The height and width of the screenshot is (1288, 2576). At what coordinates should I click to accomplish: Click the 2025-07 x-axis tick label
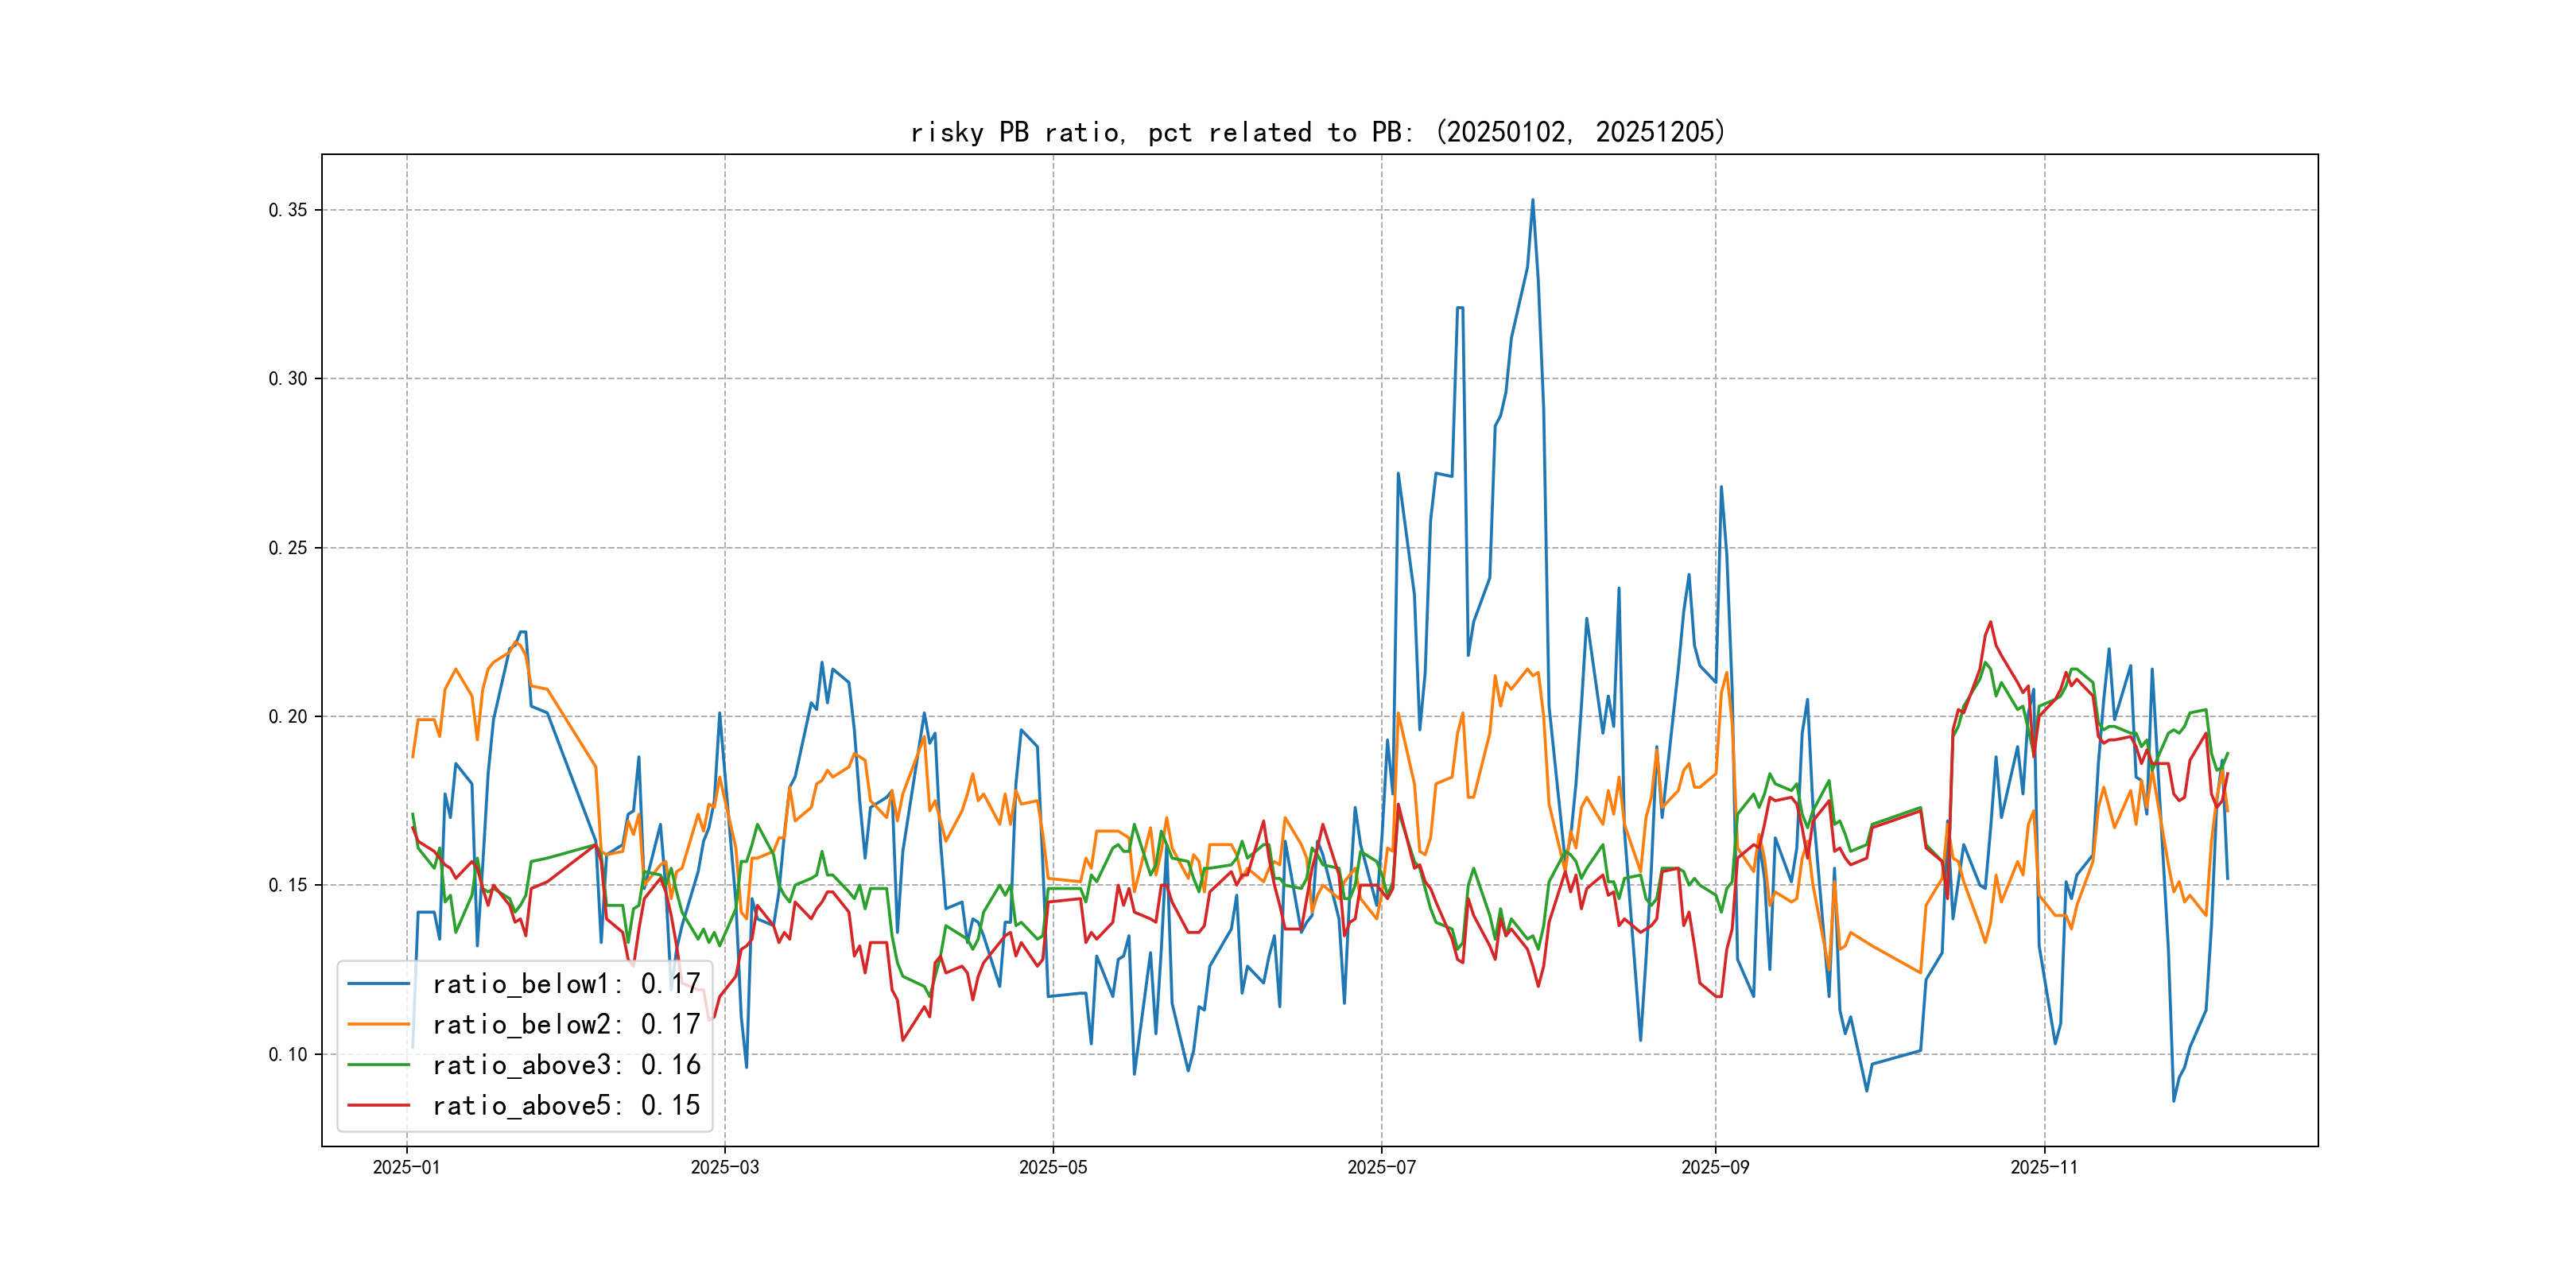1381,1168
